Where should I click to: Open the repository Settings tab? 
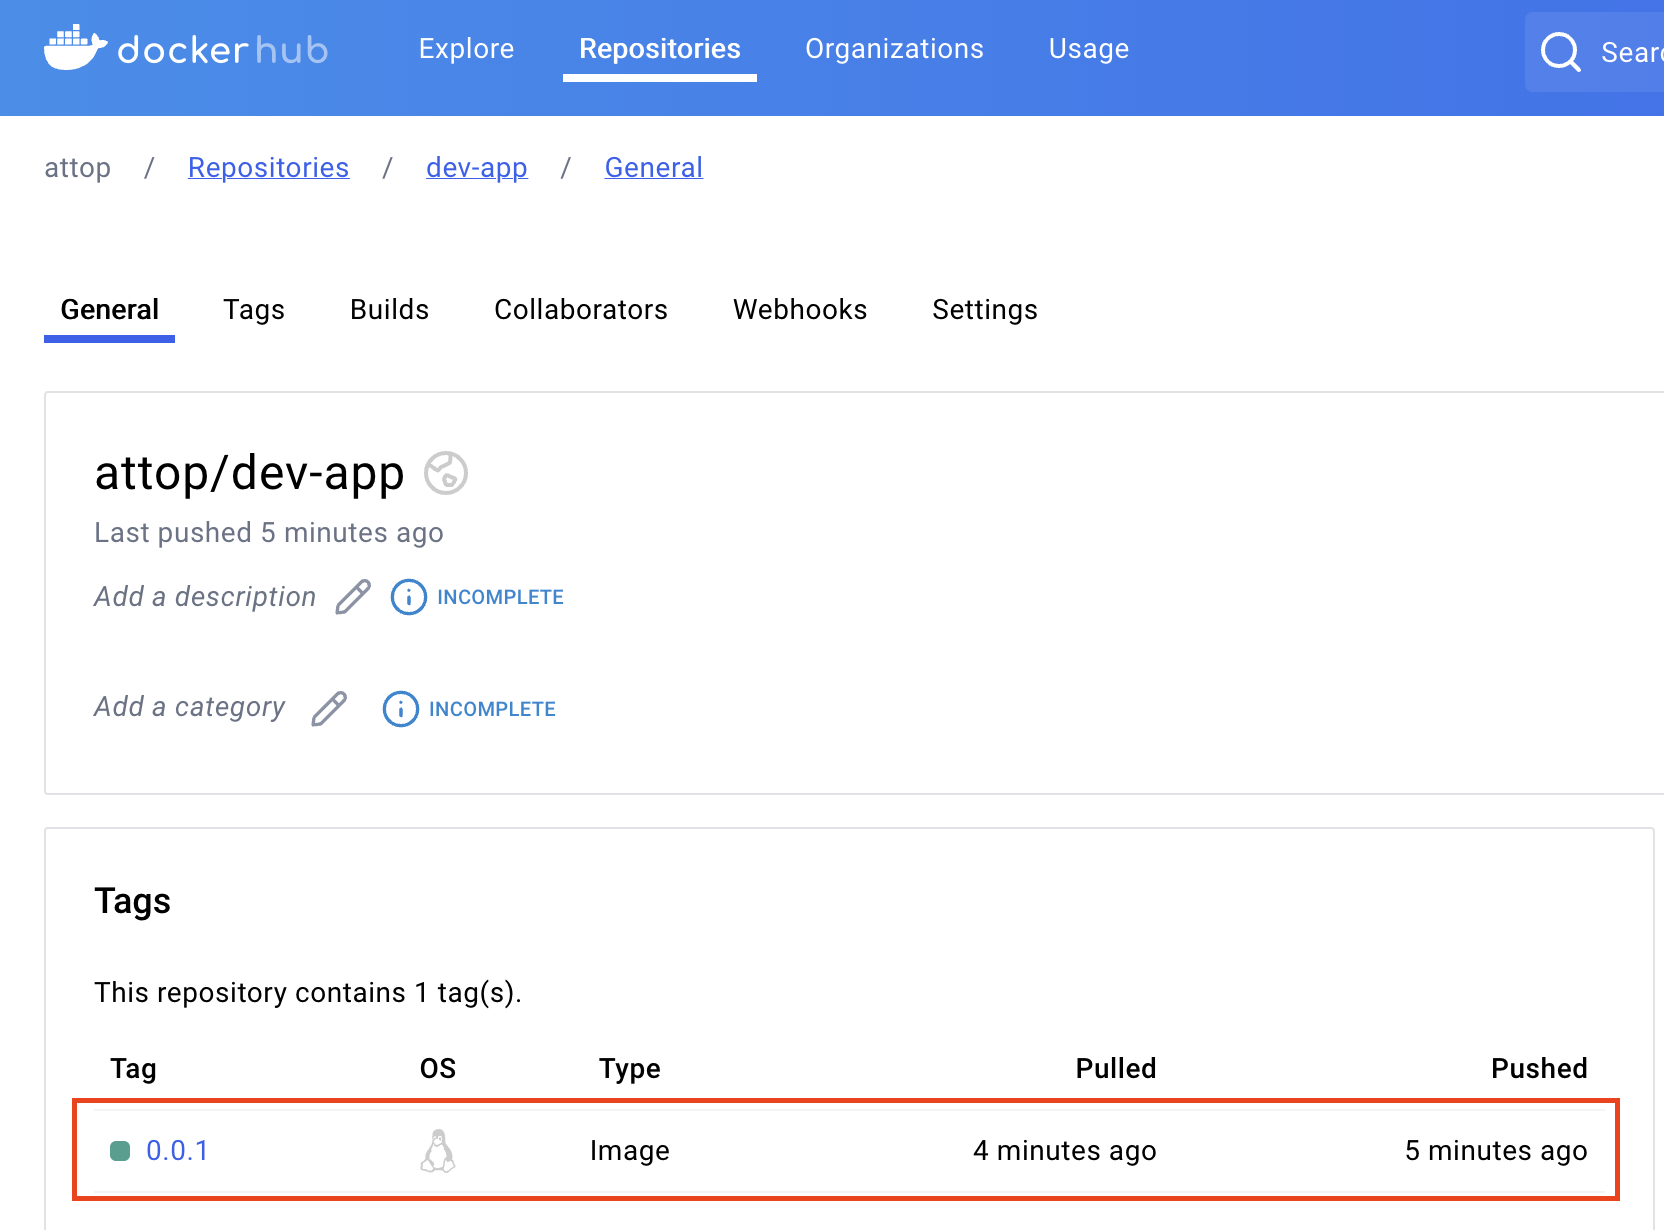pos(984,310)
